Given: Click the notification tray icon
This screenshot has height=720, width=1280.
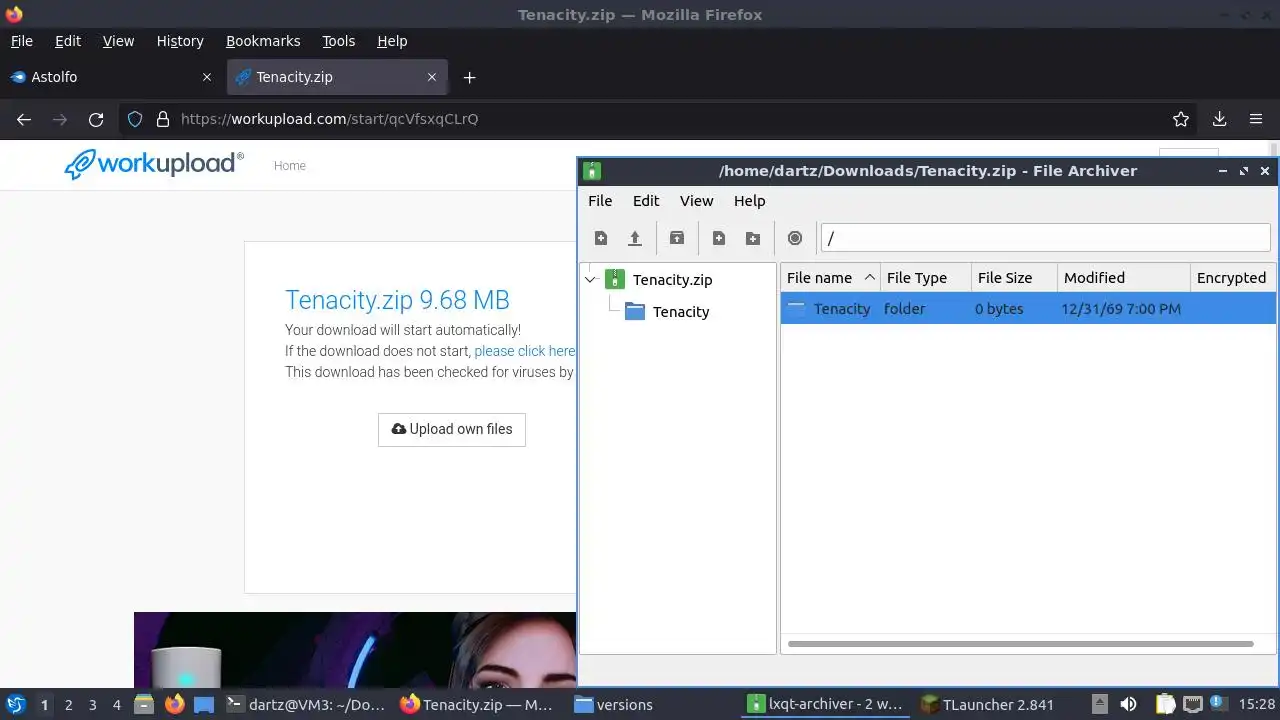Looking at the screenshot, I should [1218, 703].
